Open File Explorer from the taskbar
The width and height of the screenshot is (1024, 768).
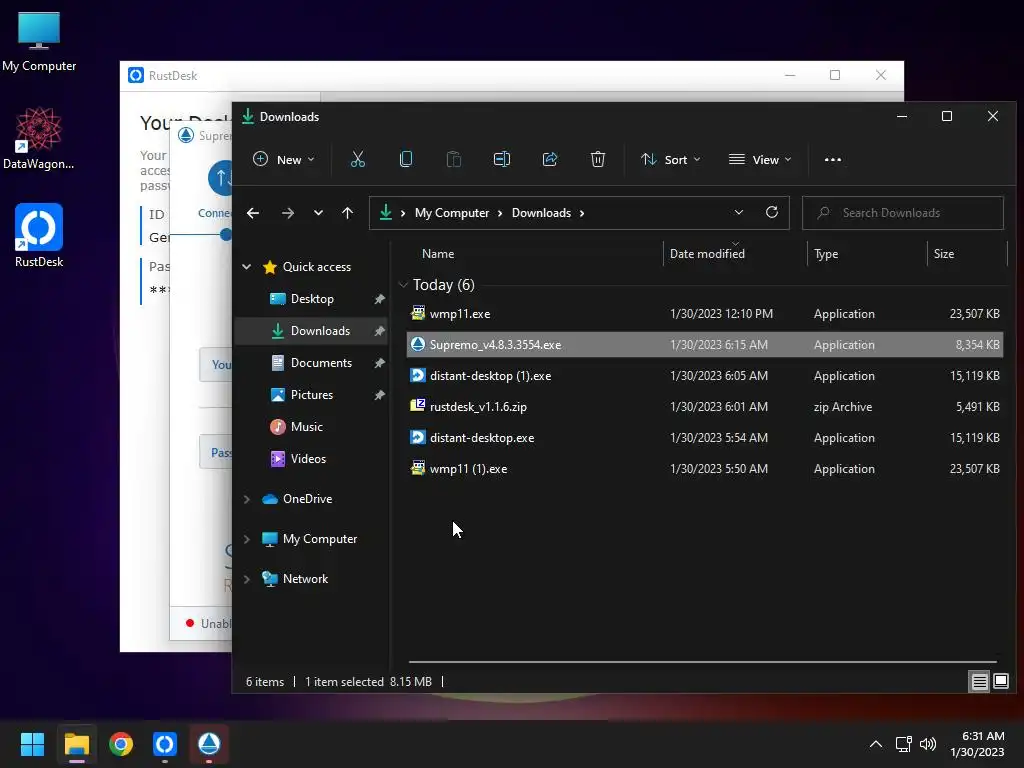point(76,744)
